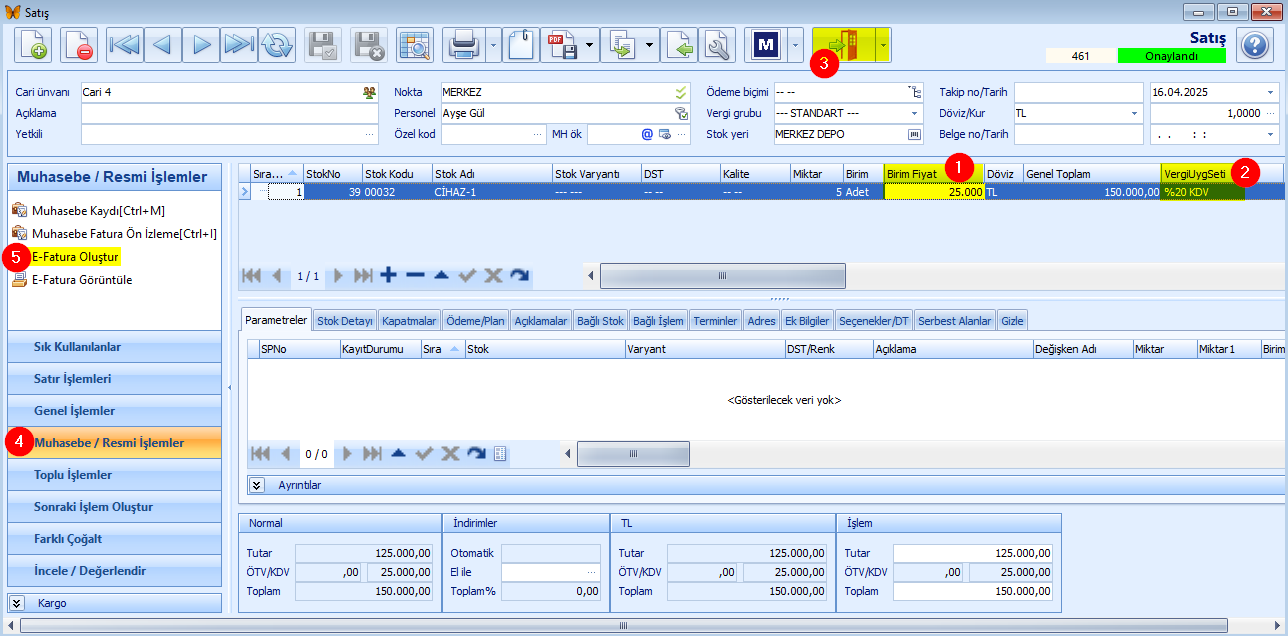Click the PDF save icon
The height and width of the screenshot is (636, 1288).
pyautogui.click(x=560, y=45)
